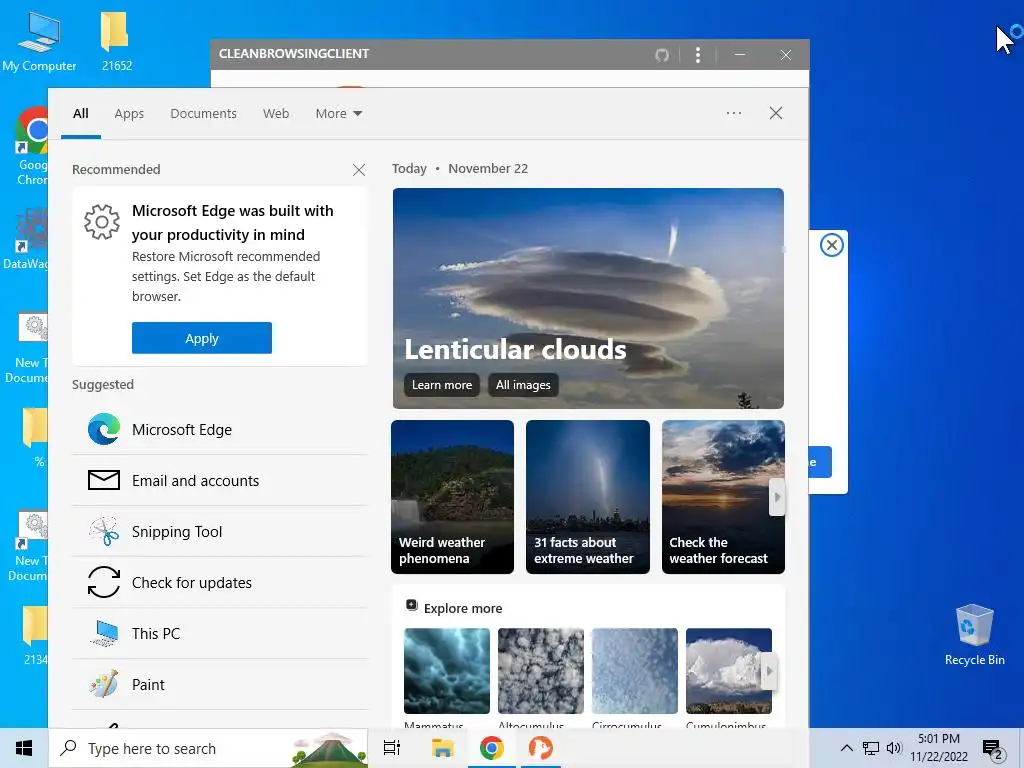Open Microsoft Edge from suggestions

pos(219,430)
